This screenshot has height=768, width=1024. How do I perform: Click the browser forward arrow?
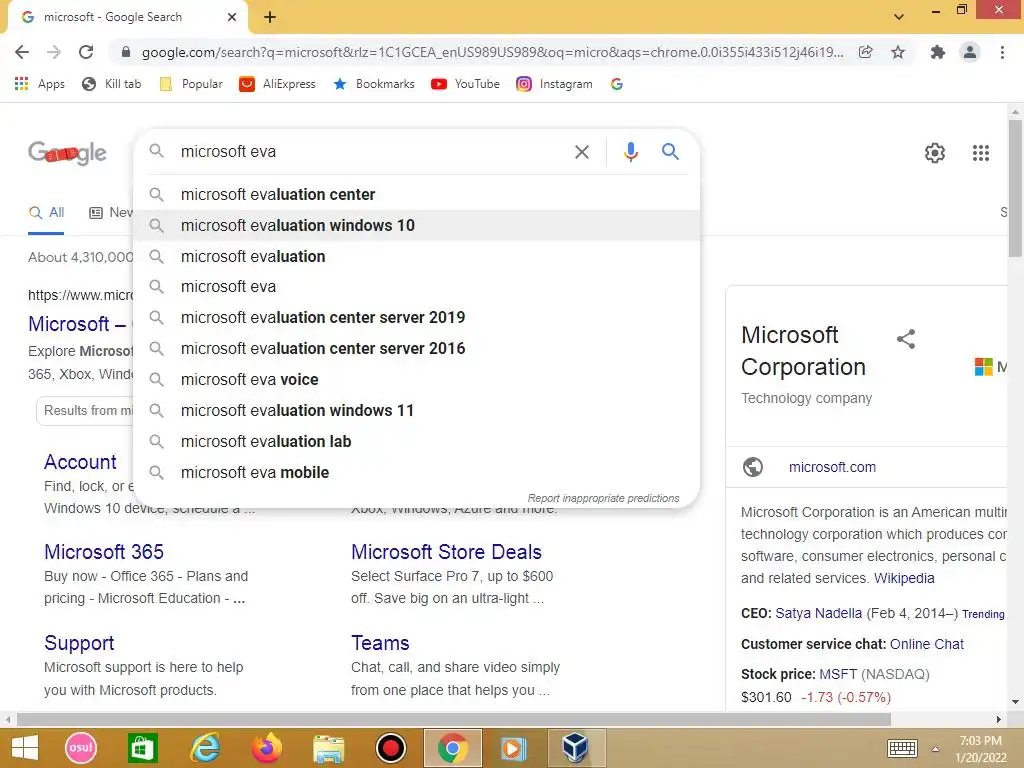(54, 52)
